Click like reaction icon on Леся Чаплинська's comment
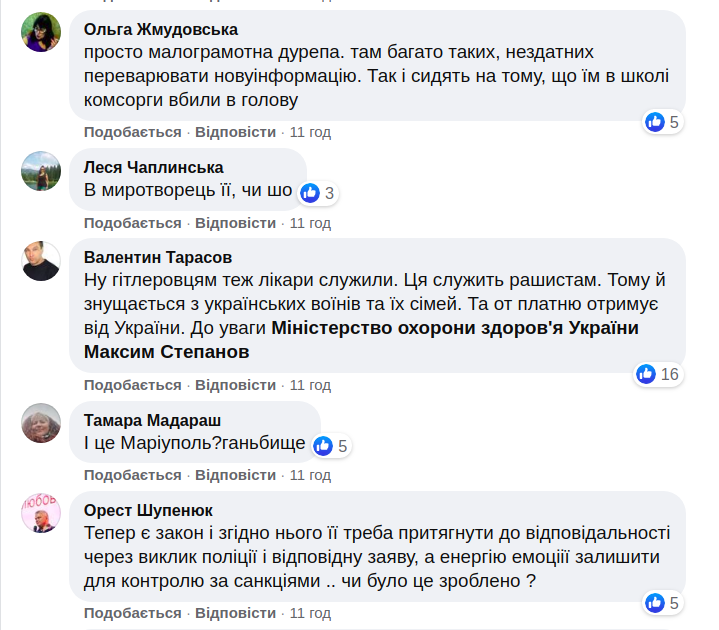 (x=310, y=193)
